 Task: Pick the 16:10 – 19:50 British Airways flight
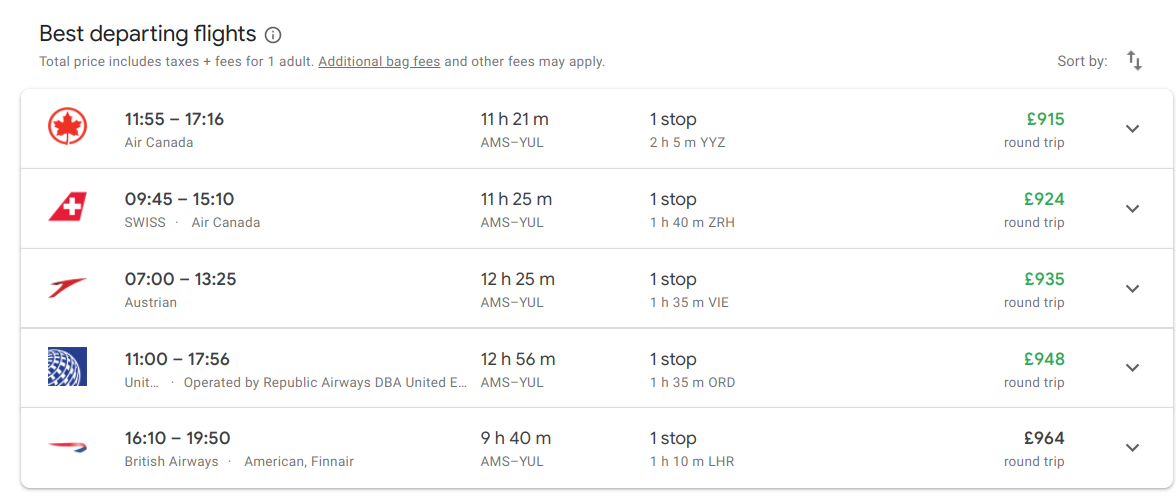pyautogui.click(x=177, y=439)
